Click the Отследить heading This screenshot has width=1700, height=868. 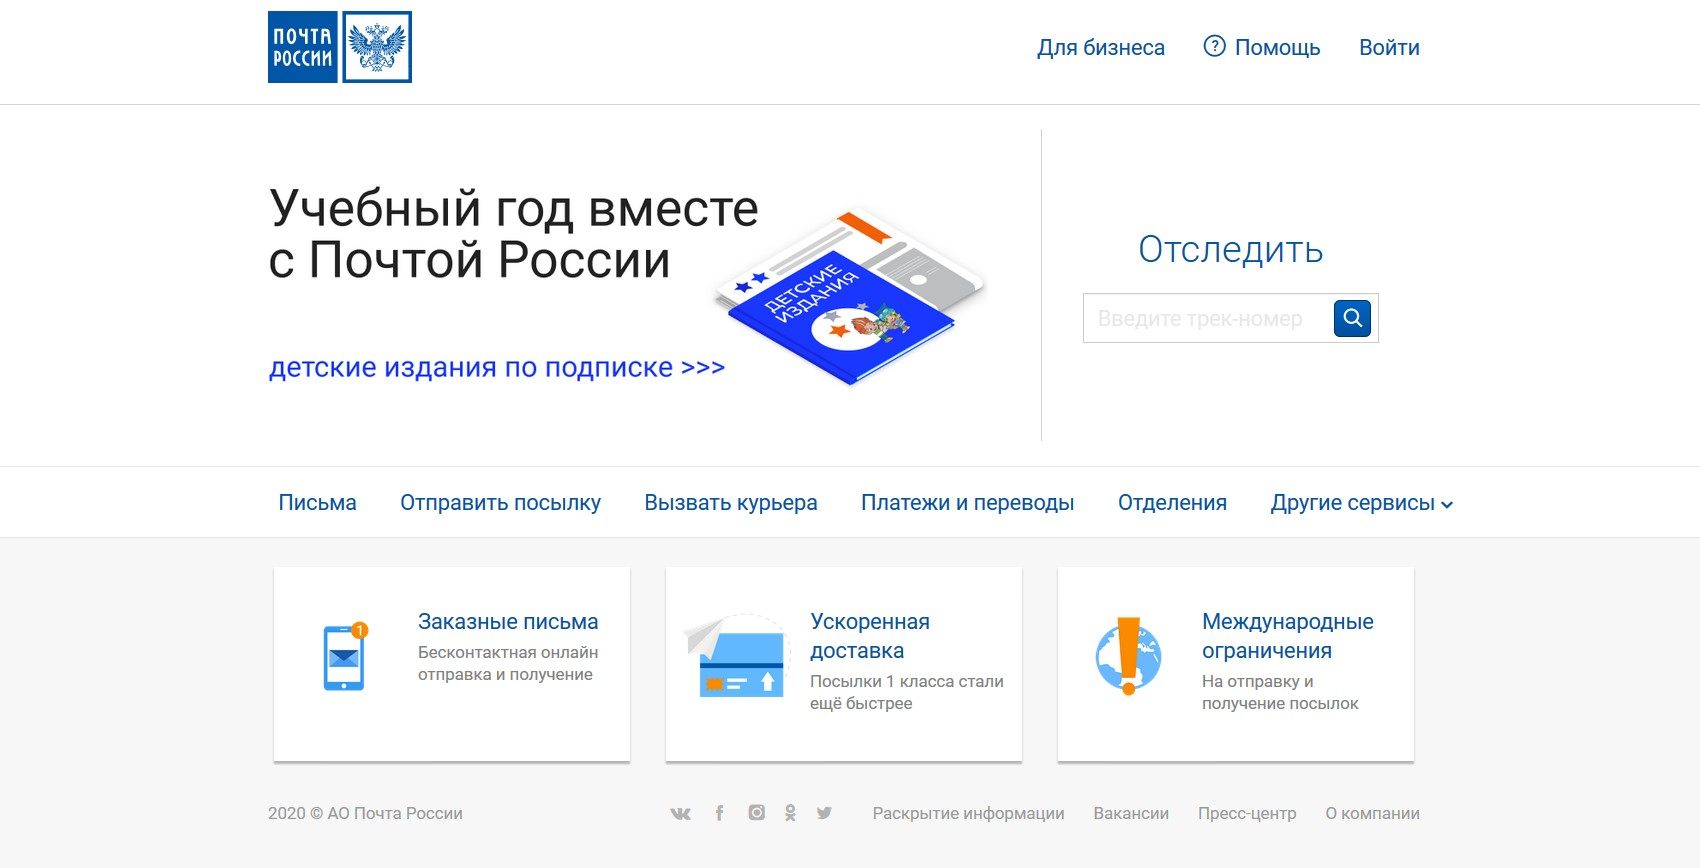click(x=1231, y=250)
